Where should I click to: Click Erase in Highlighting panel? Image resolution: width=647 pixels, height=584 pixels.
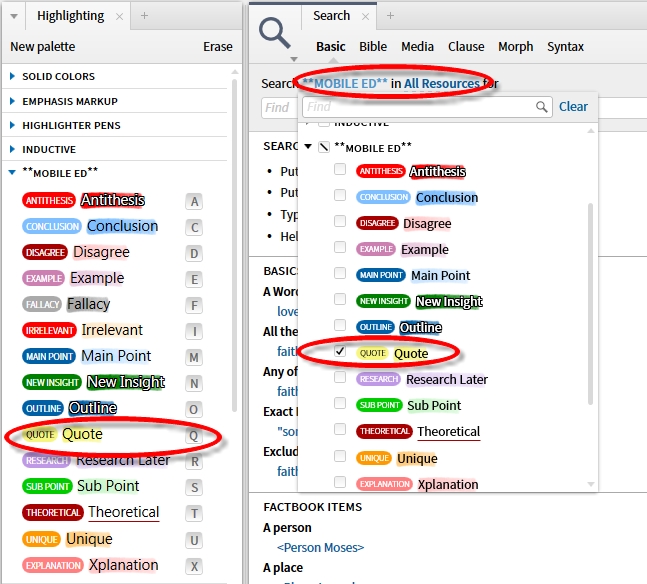click(217, 47)
